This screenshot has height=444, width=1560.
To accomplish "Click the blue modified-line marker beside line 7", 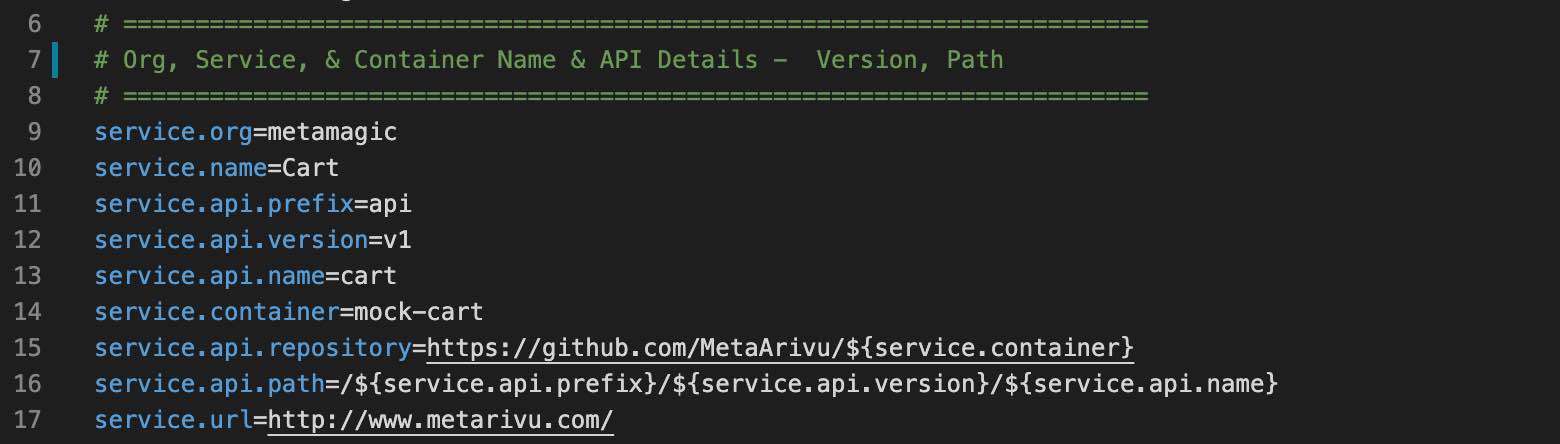I will tap(55, 60).
